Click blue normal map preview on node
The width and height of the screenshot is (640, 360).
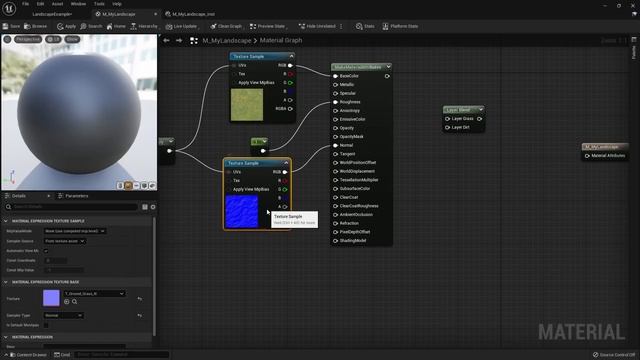[x=242, y=211]
